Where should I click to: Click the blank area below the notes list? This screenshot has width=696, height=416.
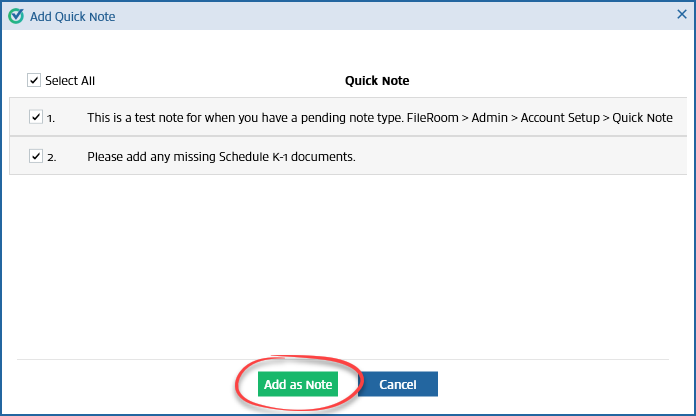[348, 265]
